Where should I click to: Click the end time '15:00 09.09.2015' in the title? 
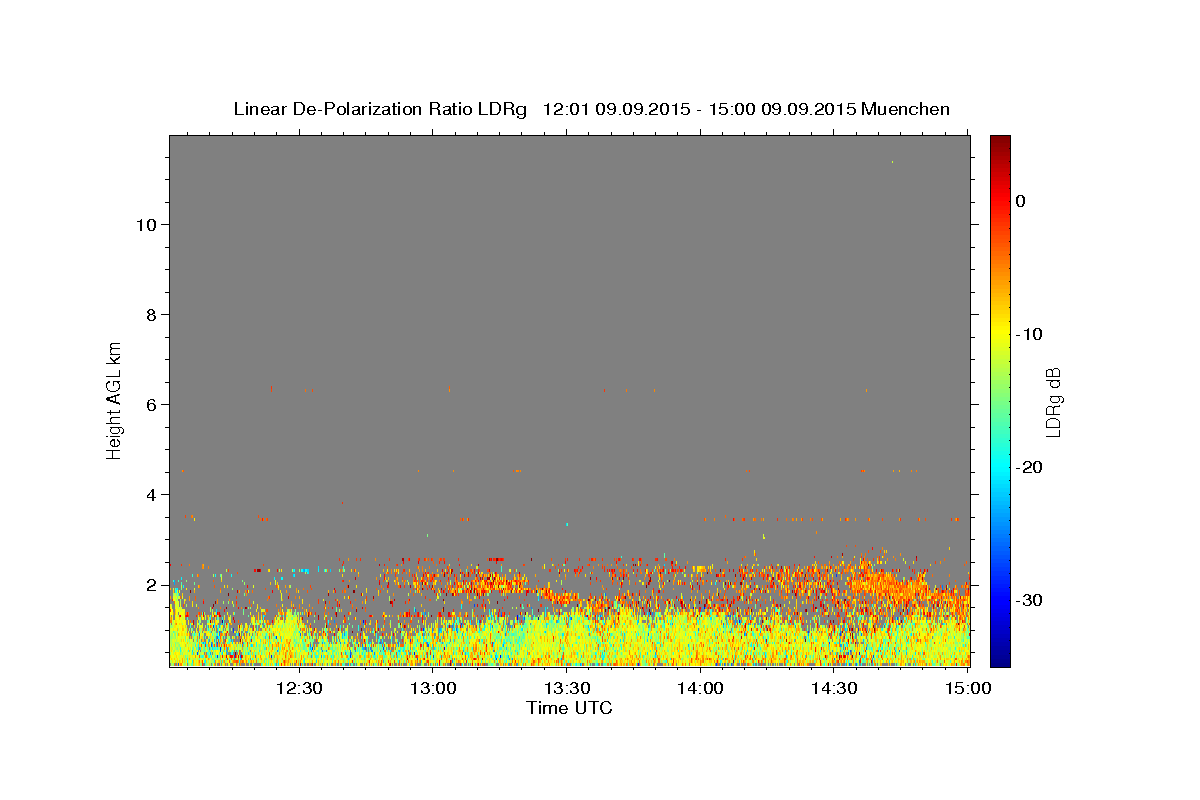coord(781,109)
